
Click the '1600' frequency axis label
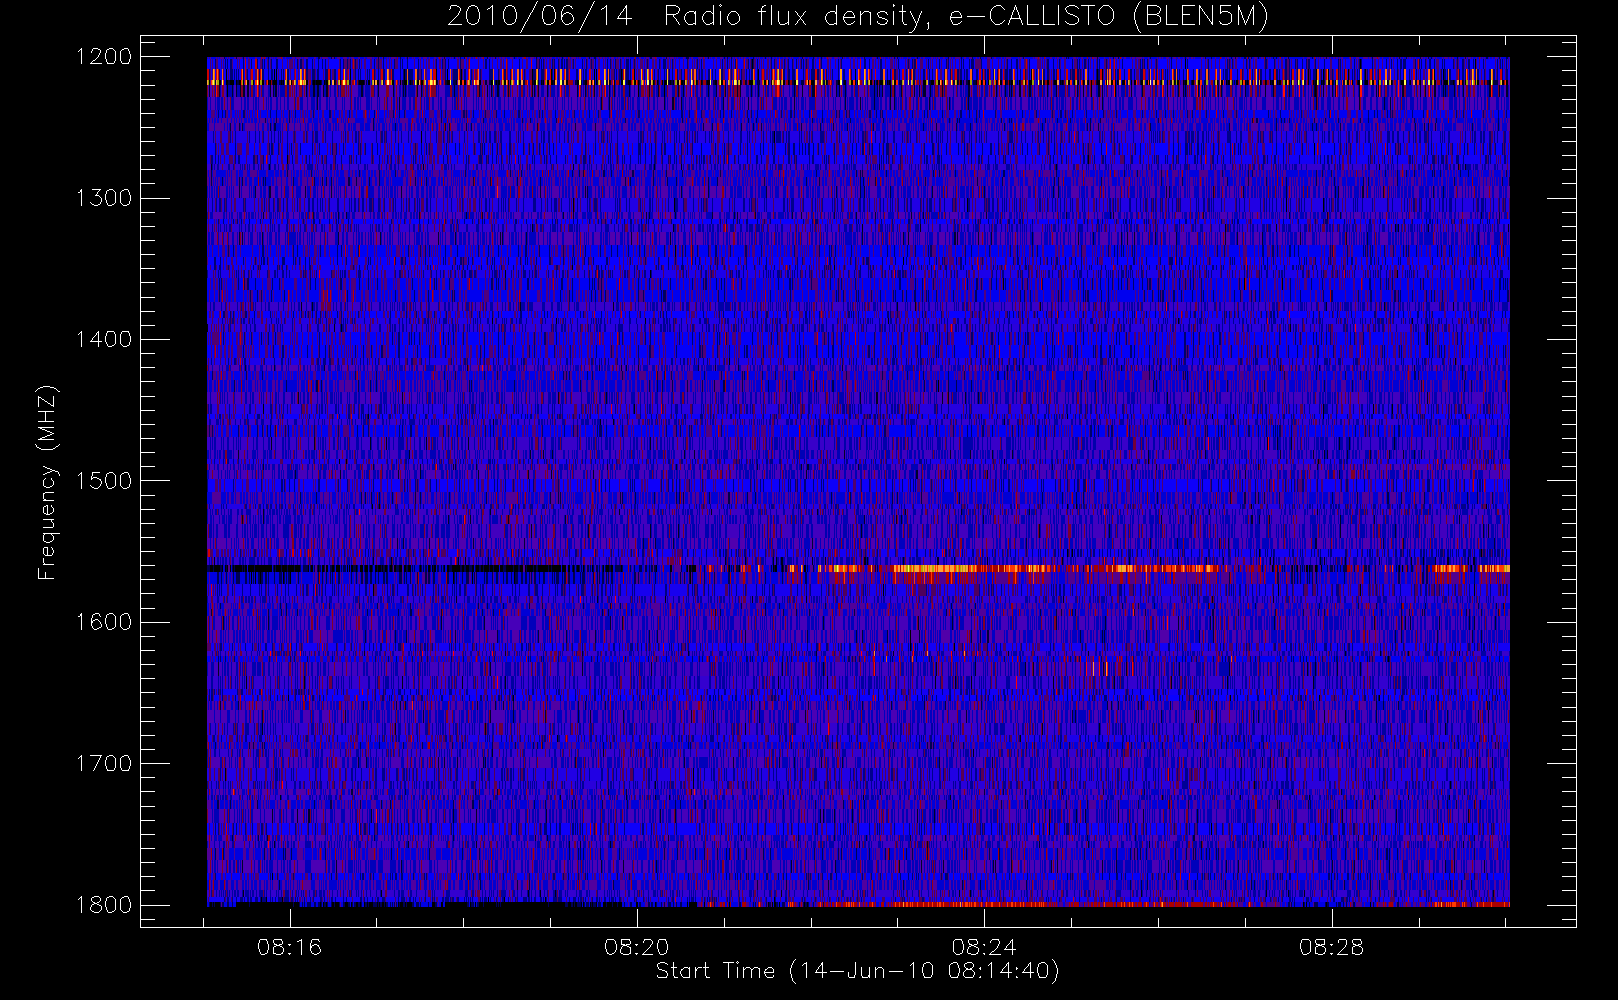point(104,622)
